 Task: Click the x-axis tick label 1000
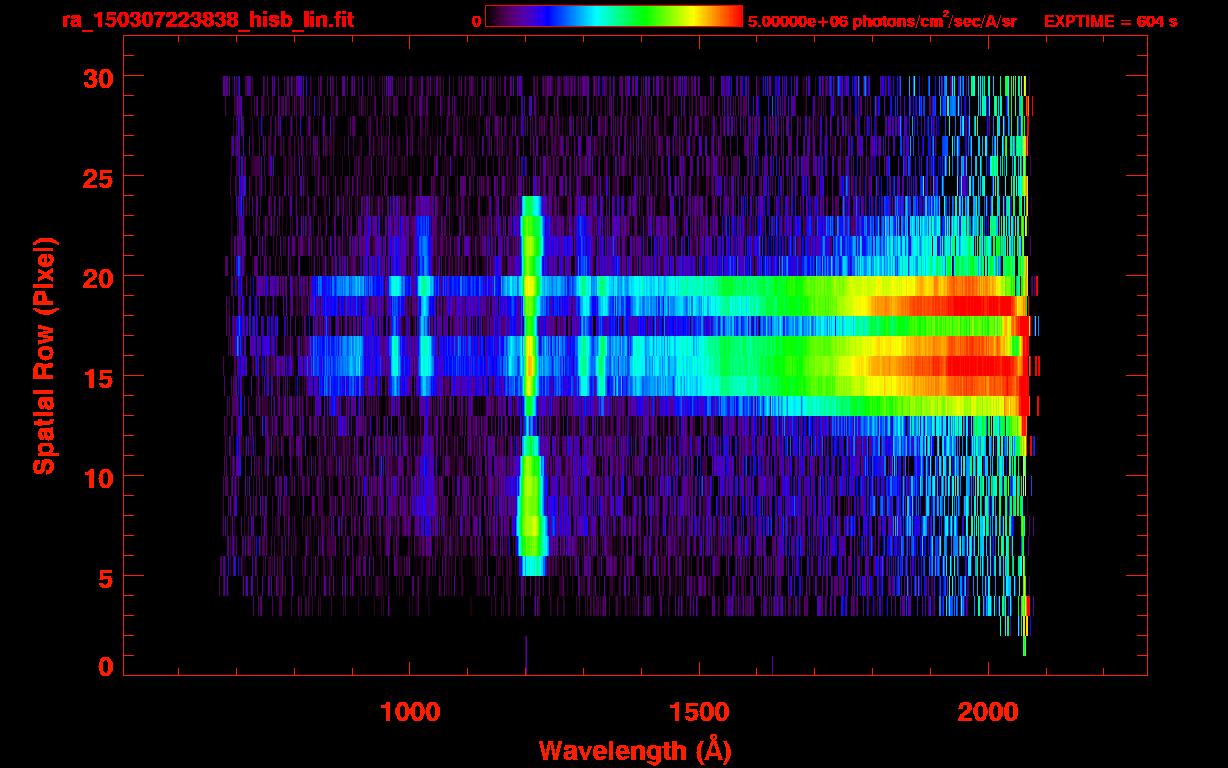[x=409, y=711]
